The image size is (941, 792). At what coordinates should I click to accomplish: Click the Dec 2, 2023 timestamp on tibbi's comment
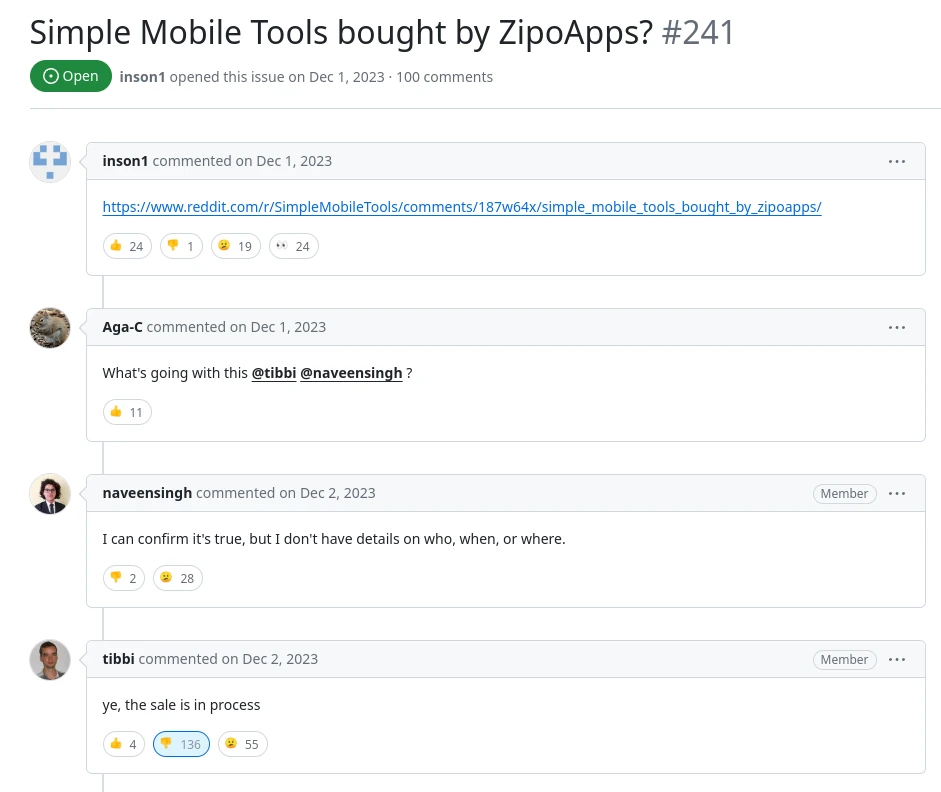coord(280,659)
